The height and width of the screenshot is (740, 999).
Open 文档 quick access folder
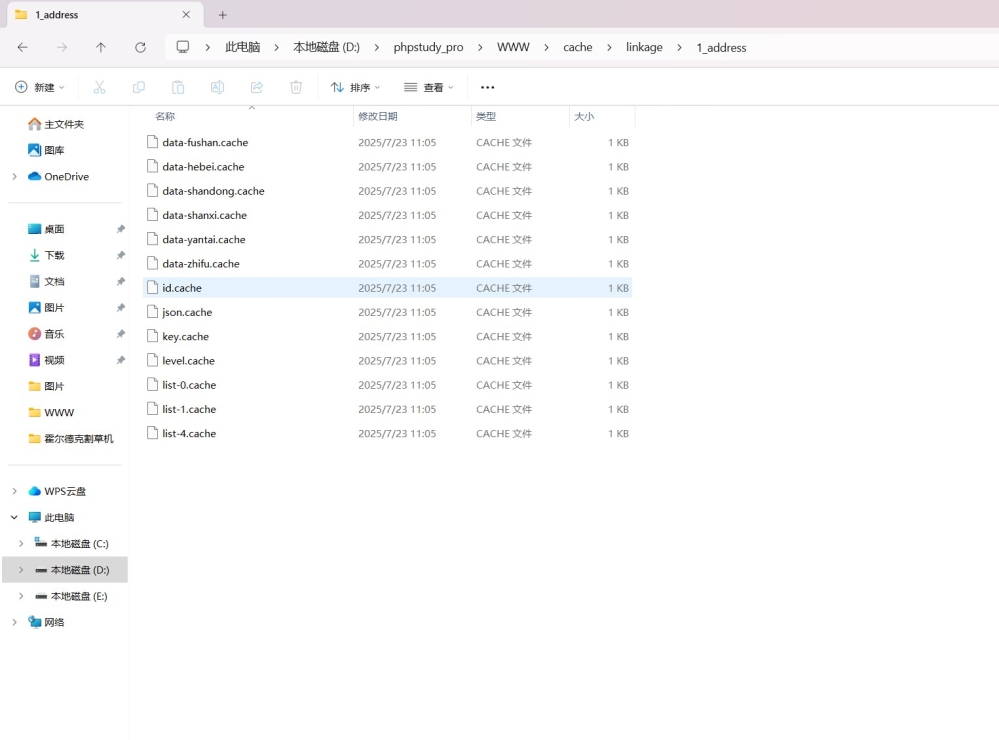[x=46, y=281]
